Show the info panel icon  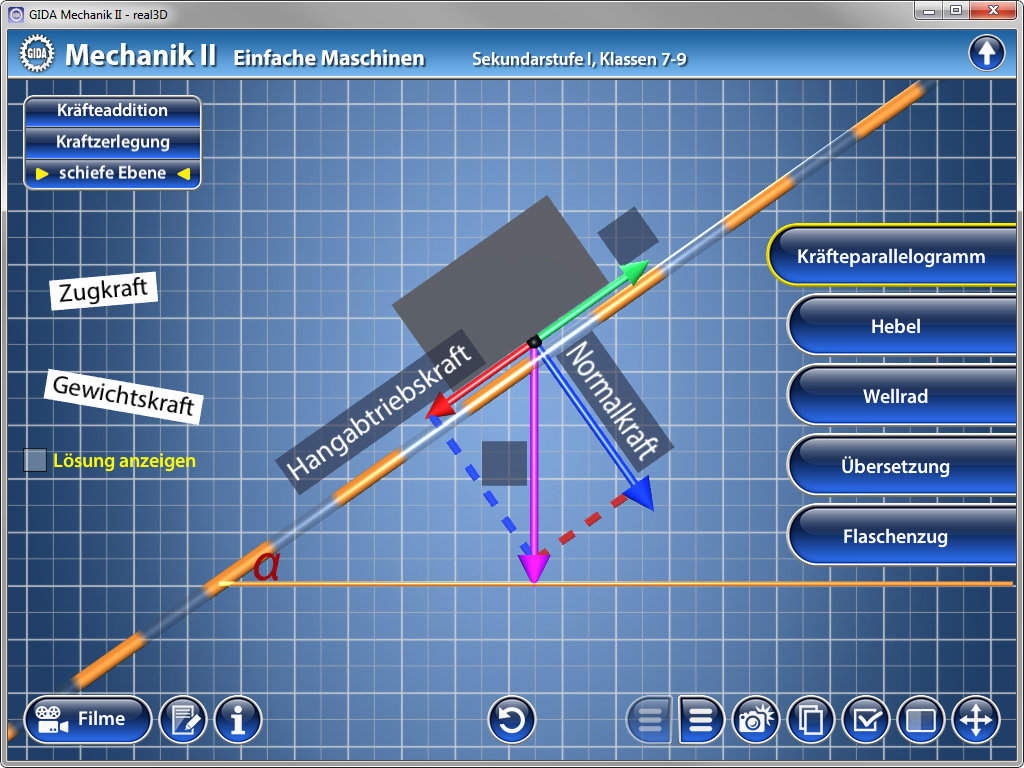pos(238,719)
